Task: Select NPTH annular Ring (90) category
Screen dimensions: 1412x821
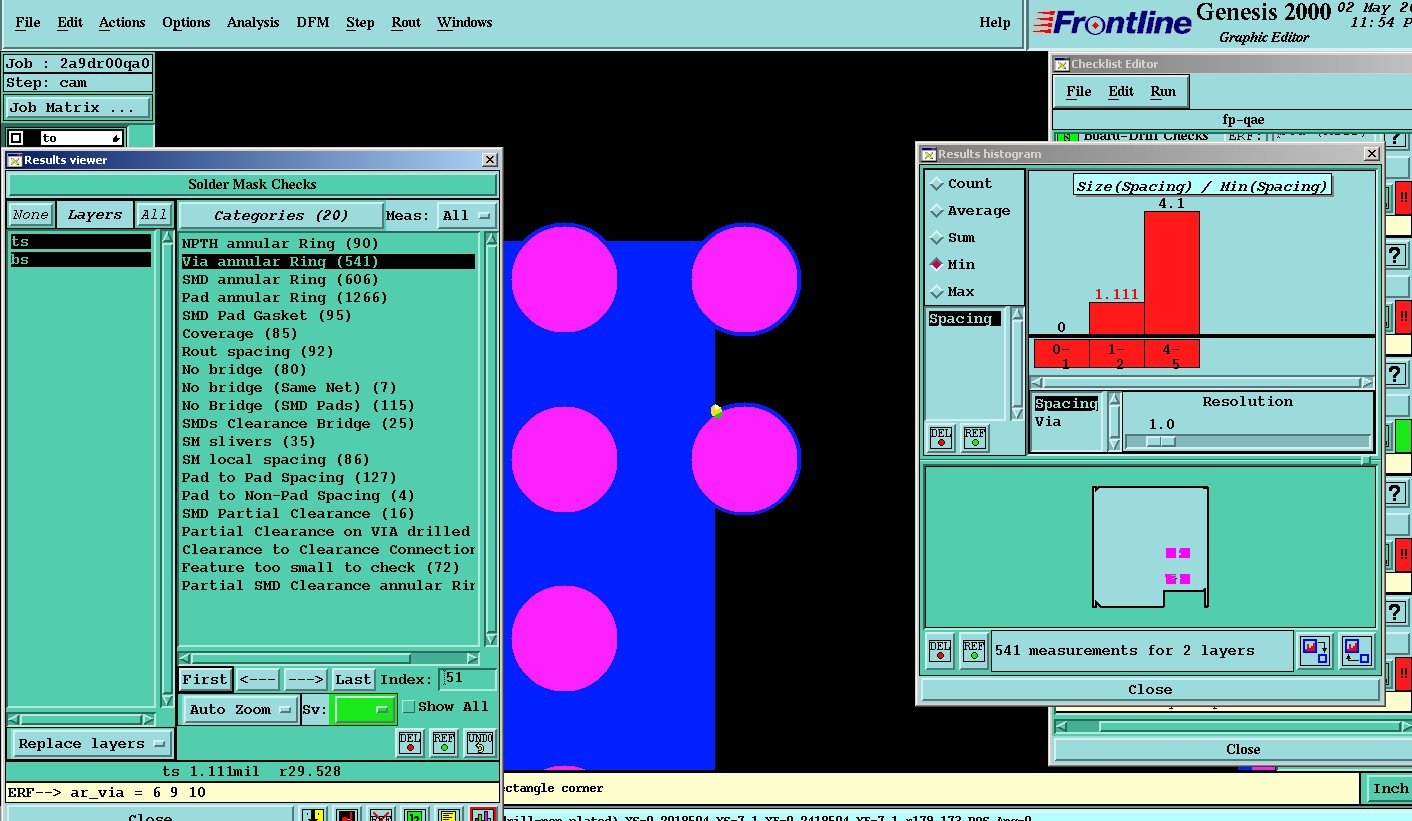Action: pos(328,243)
